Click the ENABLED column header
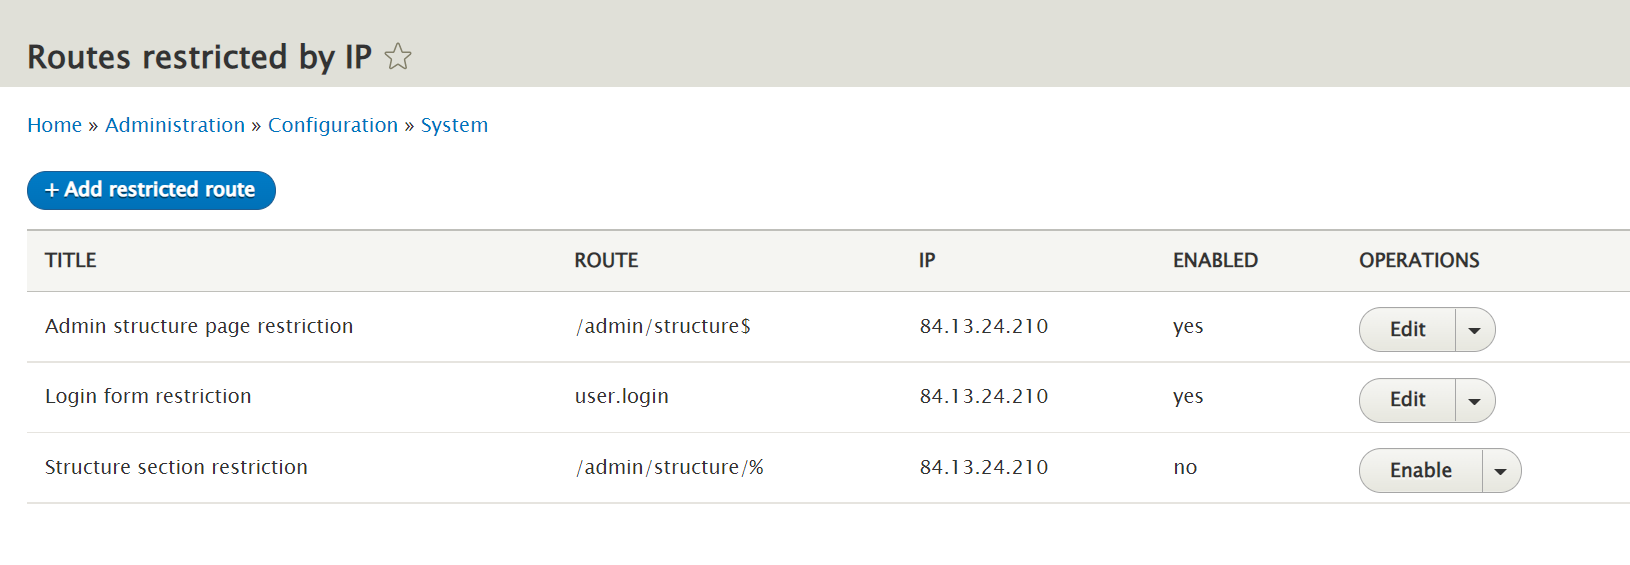 point(1215,260)
